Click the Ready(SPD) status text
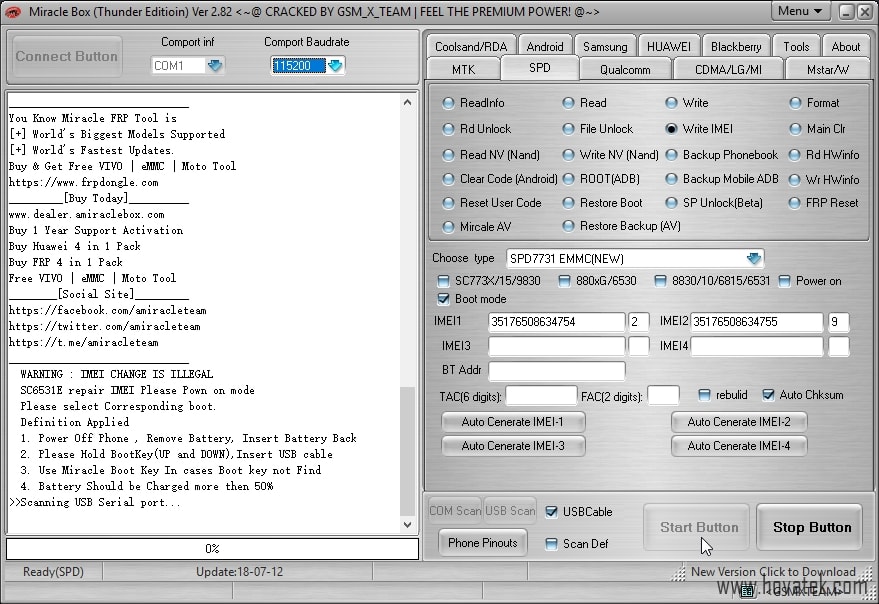The width and height of the screenshot is (879, 604). [53, 571]
